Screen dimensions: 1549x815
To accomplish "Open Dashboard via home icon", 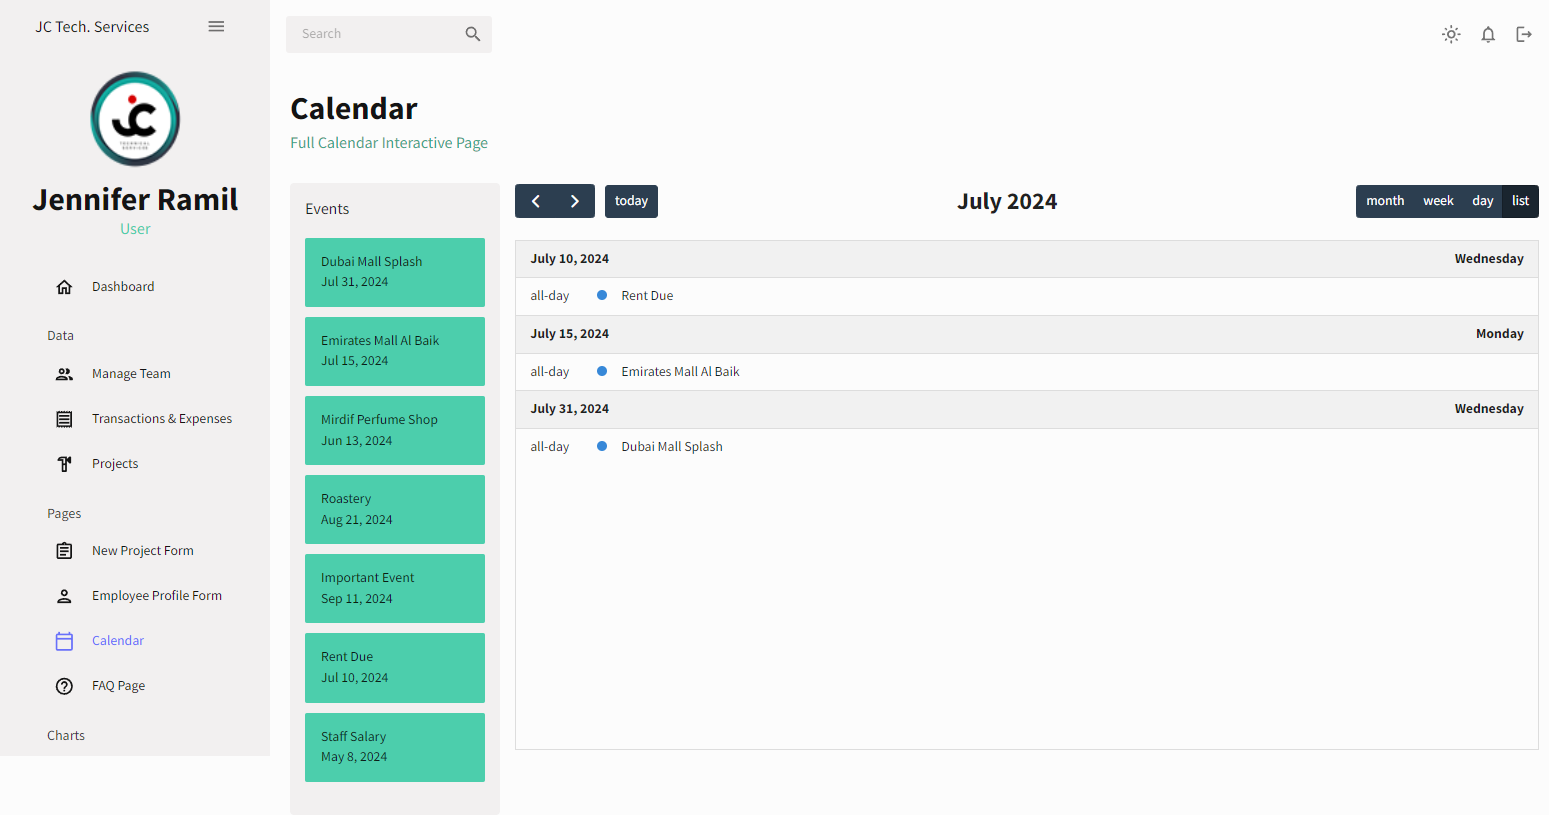I will pyautogui.click(x=65, y=287).
